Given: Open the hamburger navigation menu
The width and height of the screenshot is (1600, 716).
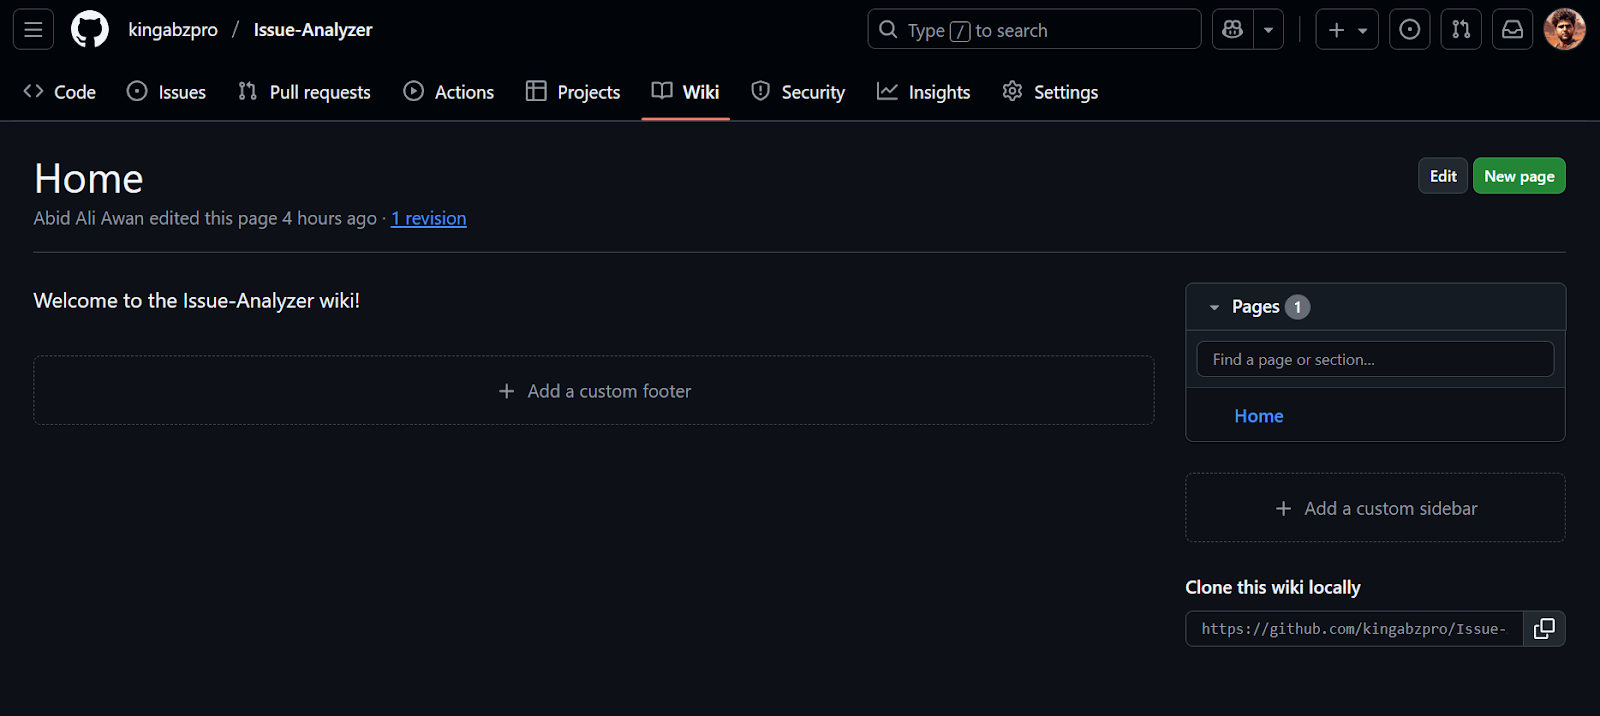Looking at the screenshot, I should click(33, 30).
